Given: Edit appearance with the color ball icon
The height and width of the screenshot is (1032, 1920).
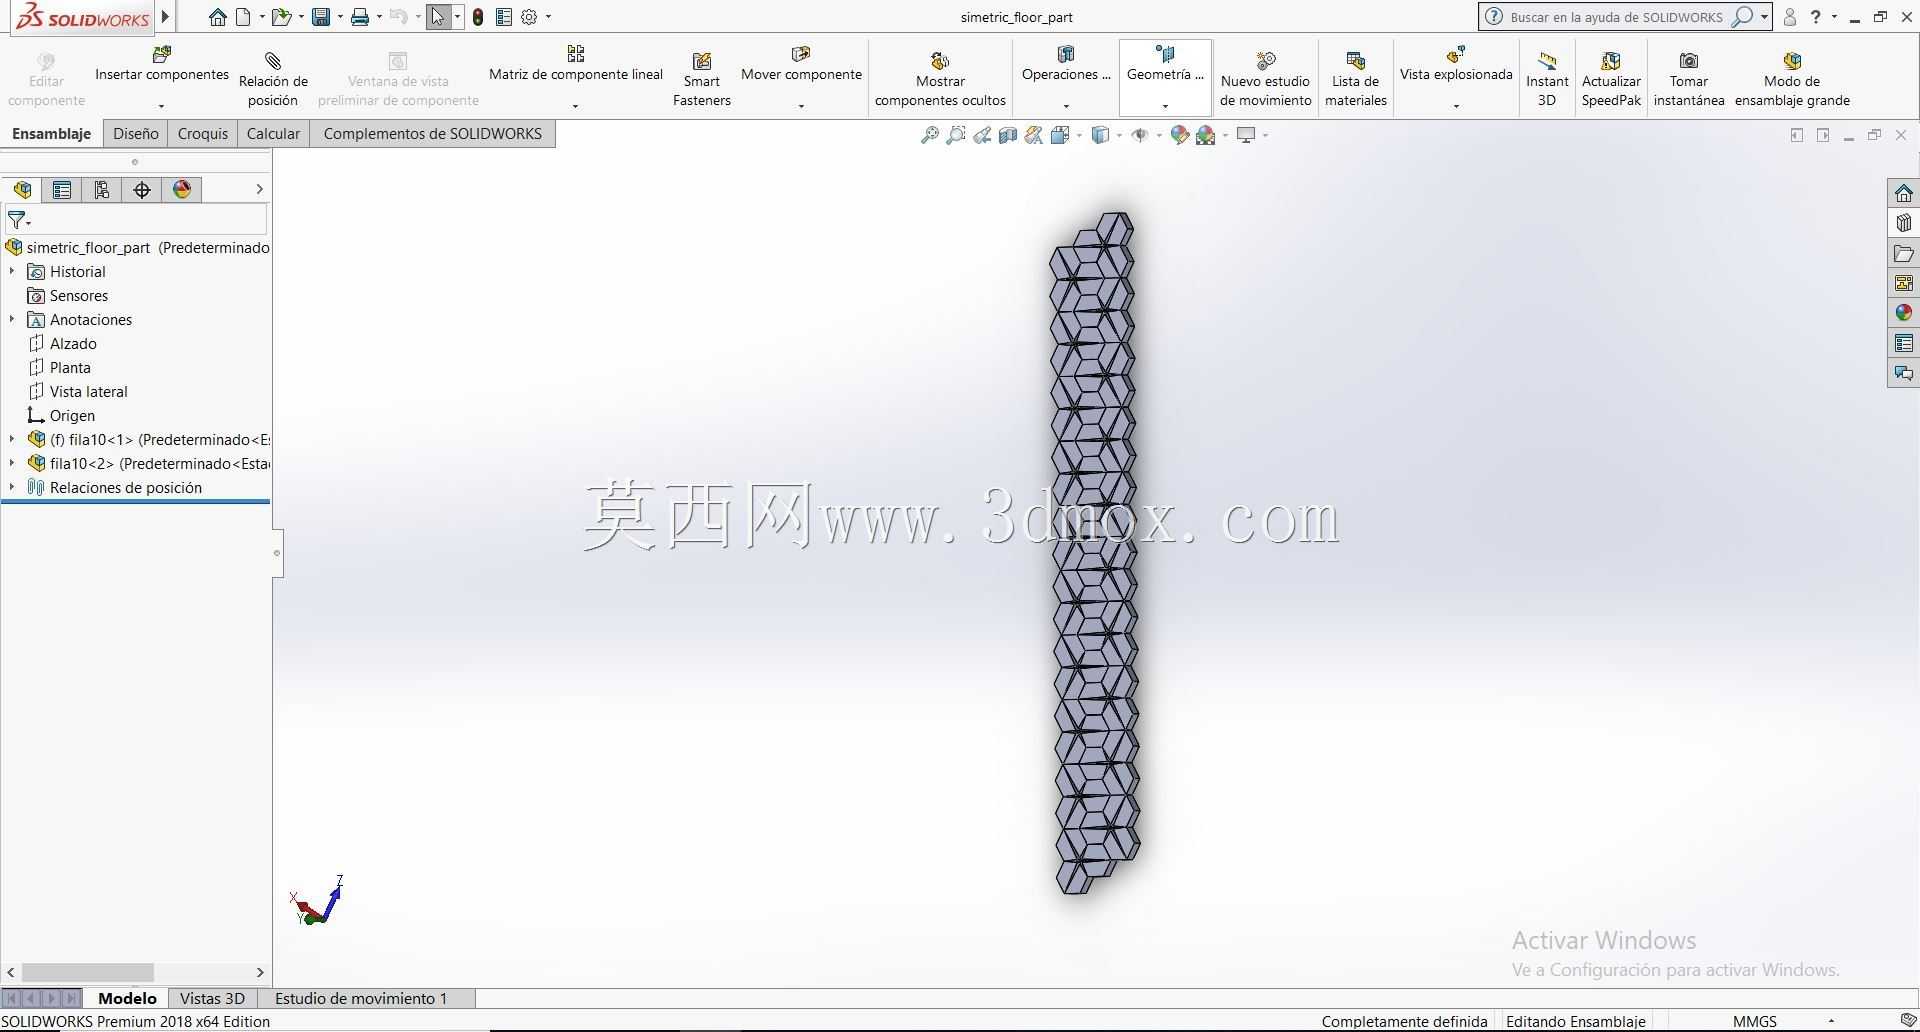Looking at the screenshot, I should pyautogui.click(x=1180, y=135).
